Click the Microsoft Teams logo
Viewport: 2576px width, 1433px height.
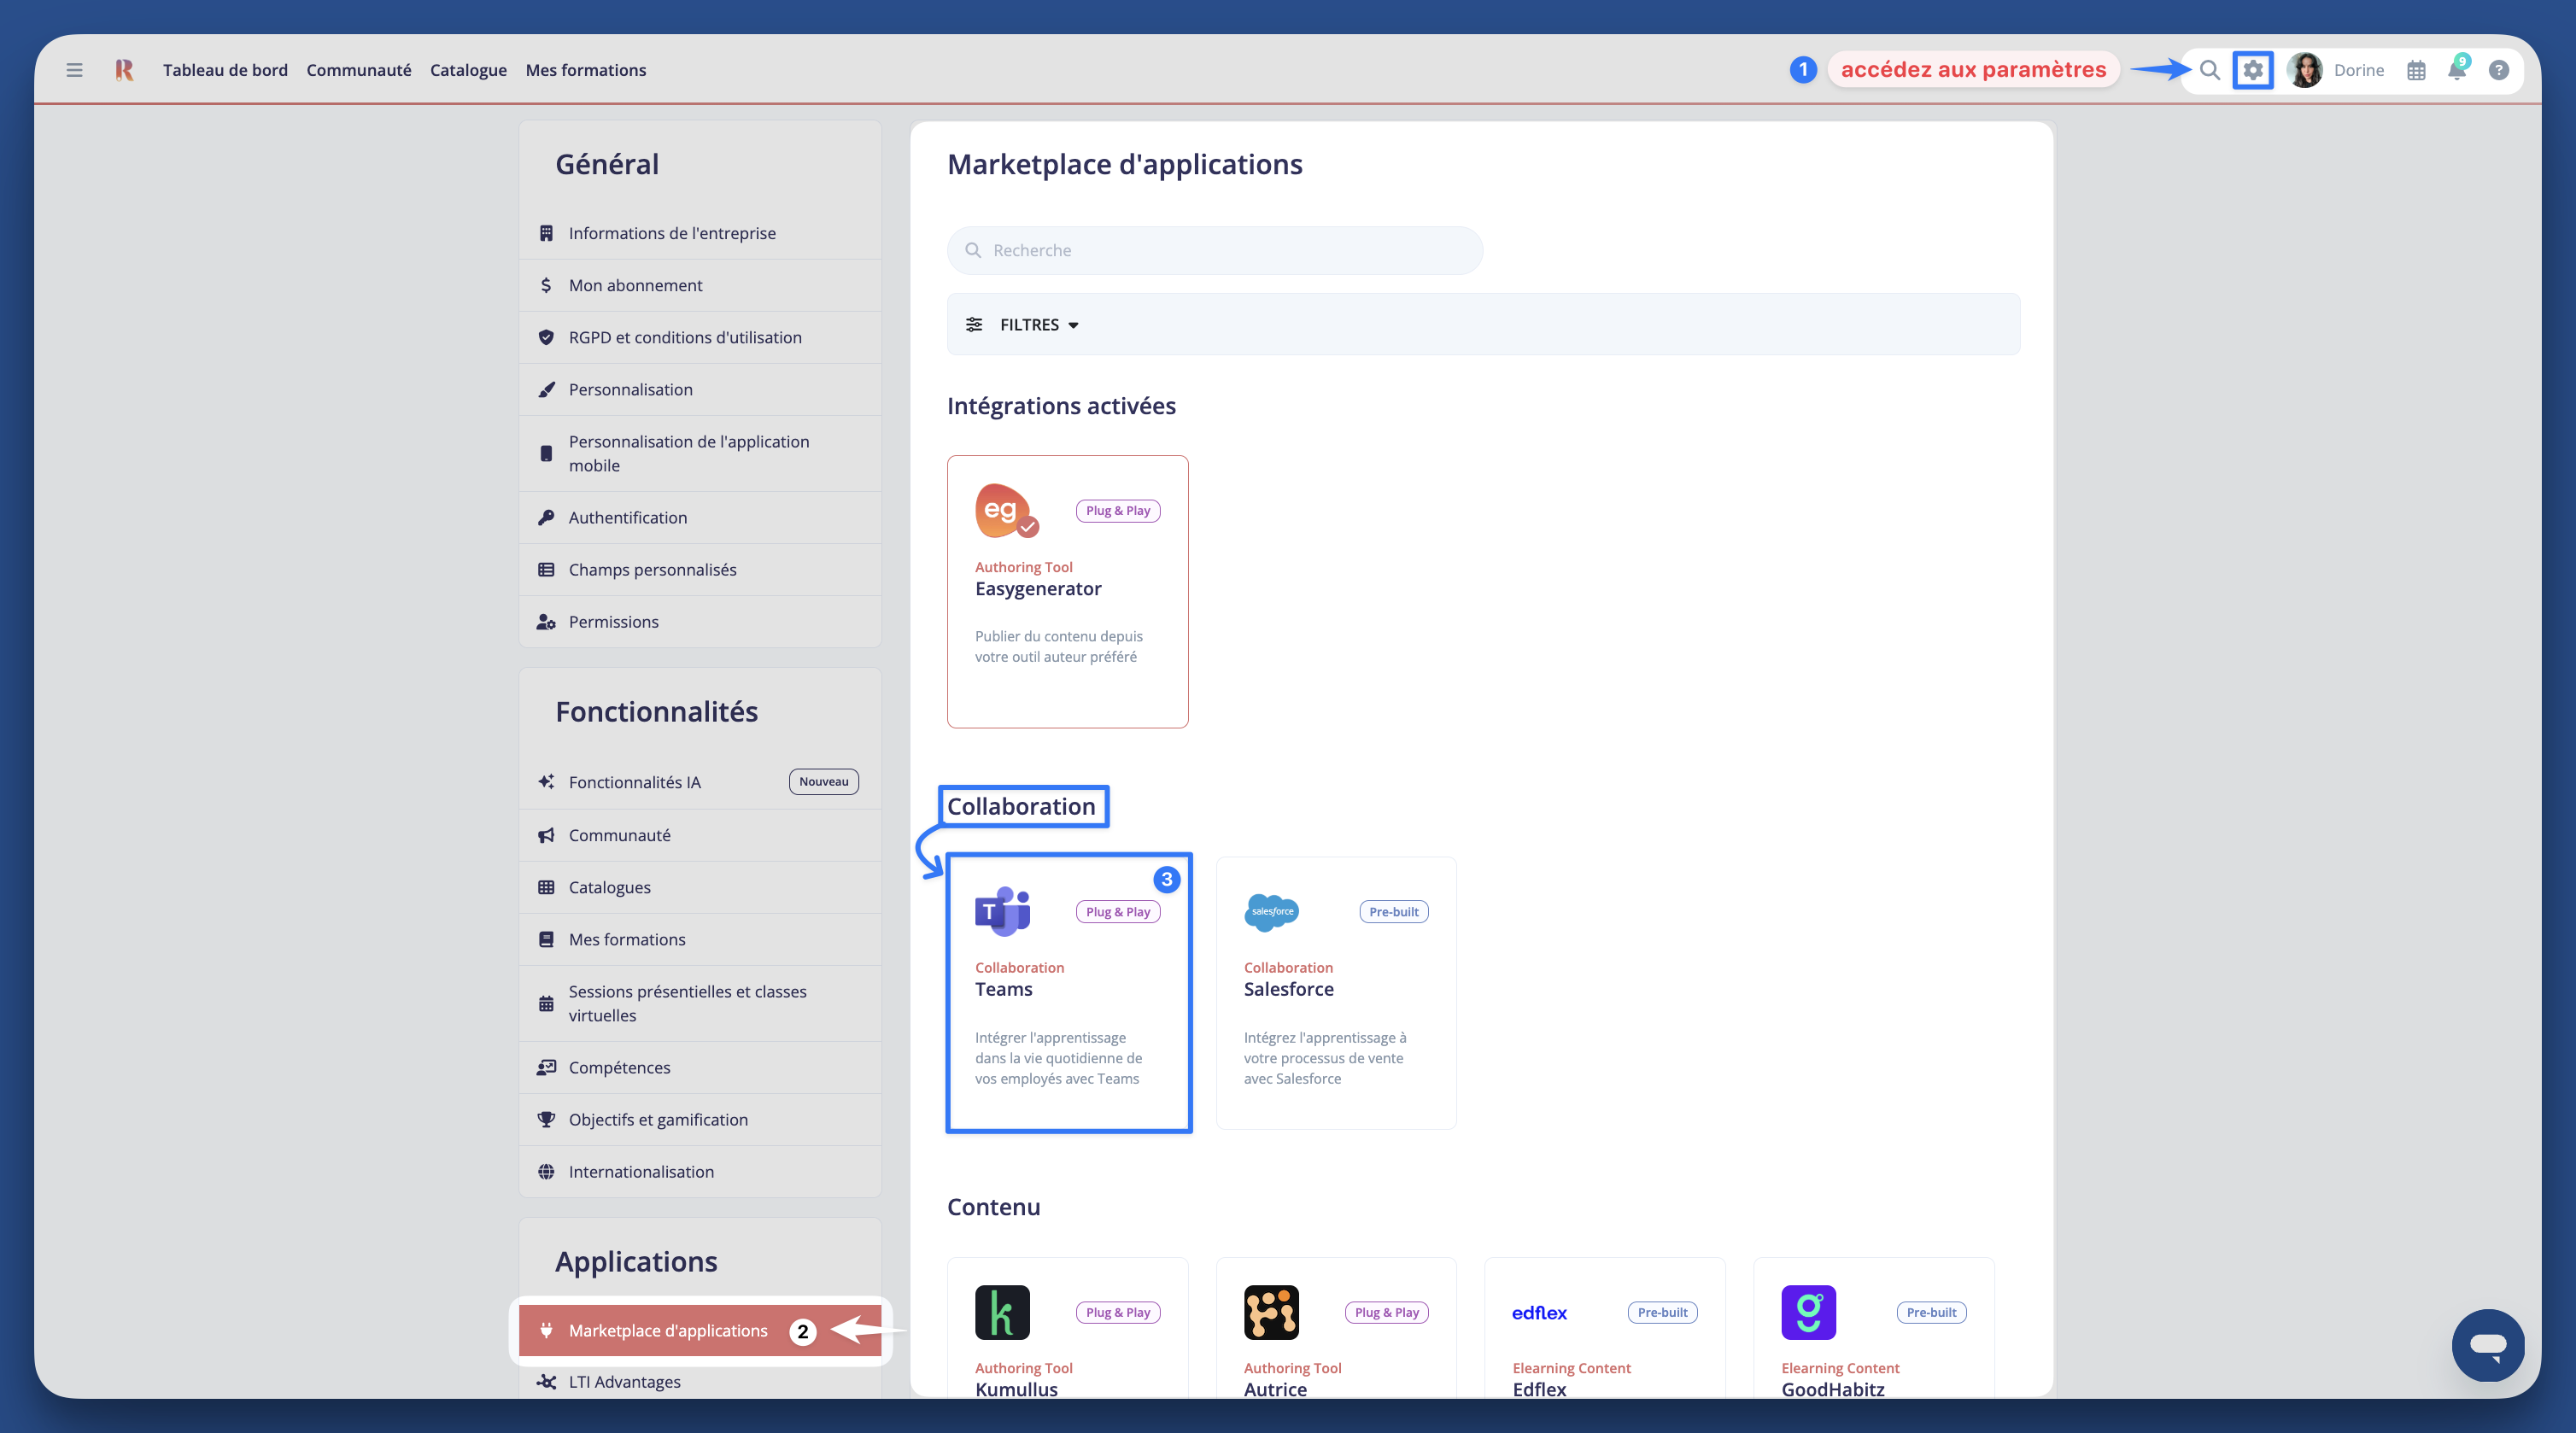(x=1002, y=911)
